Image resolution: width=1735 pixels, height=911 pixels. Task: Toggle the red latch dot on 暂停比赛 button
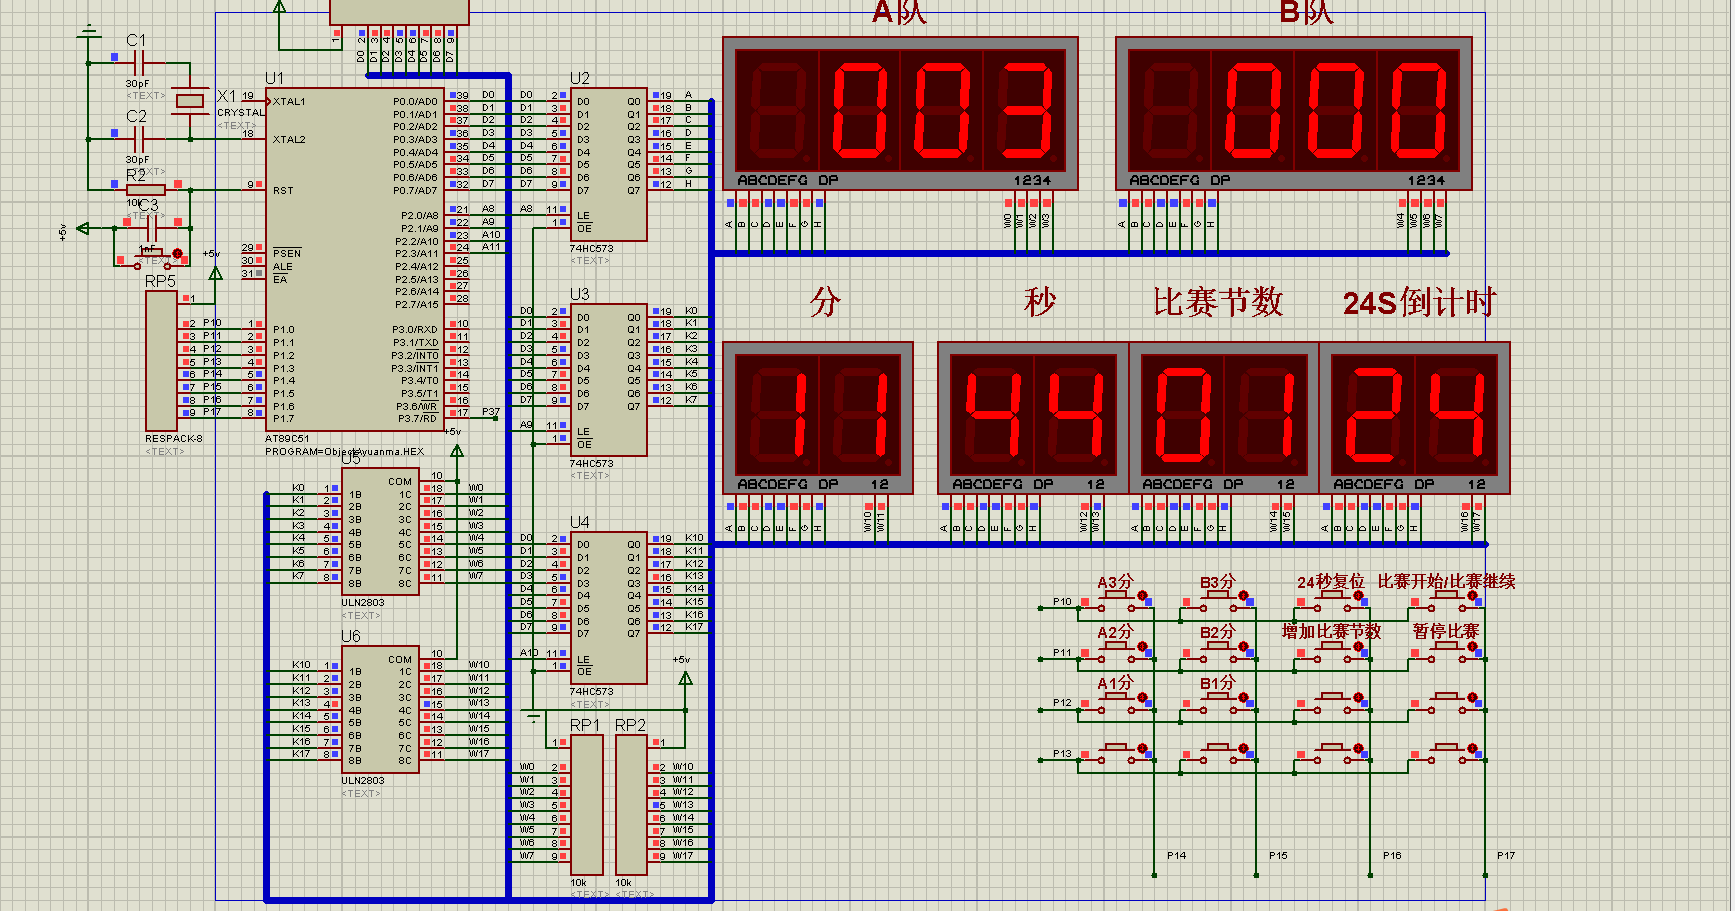click(x=1472, y=646)
